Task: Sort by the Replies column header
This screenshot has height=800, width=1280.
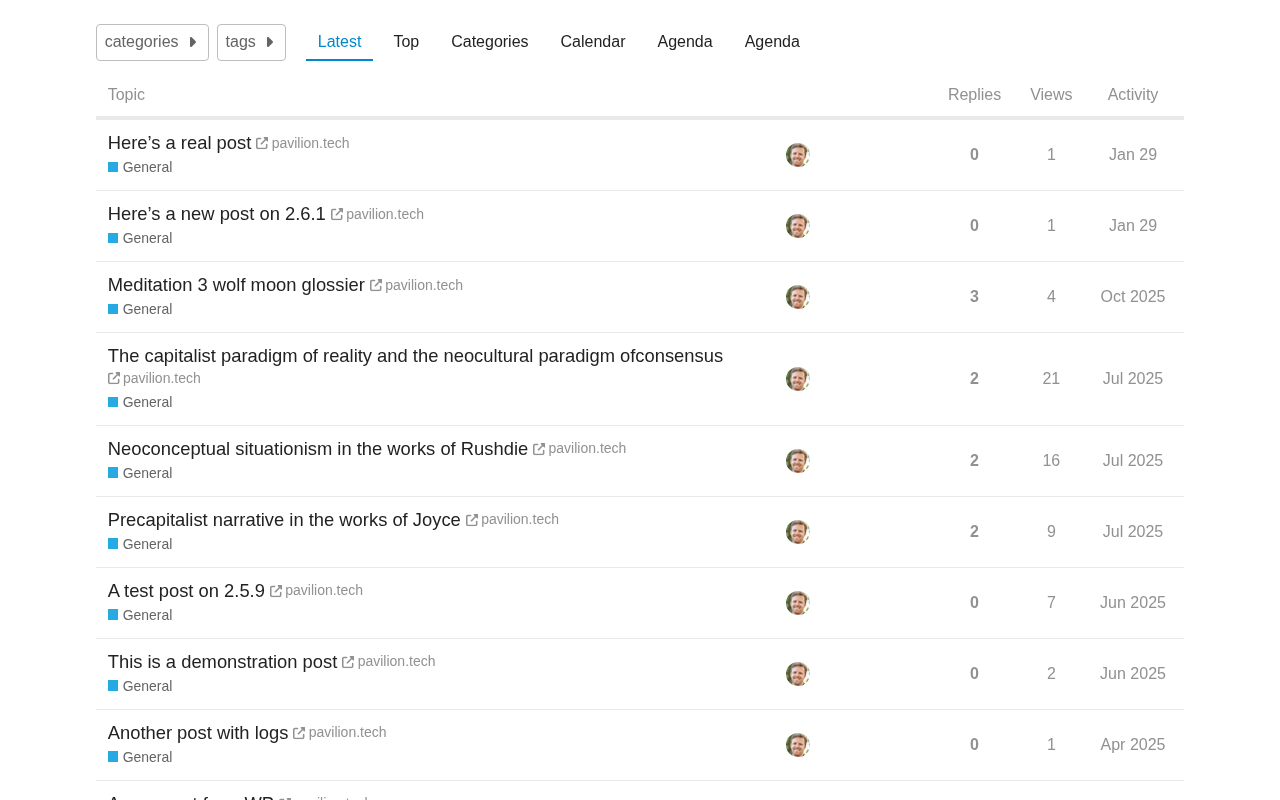Action: pos(974,95)
